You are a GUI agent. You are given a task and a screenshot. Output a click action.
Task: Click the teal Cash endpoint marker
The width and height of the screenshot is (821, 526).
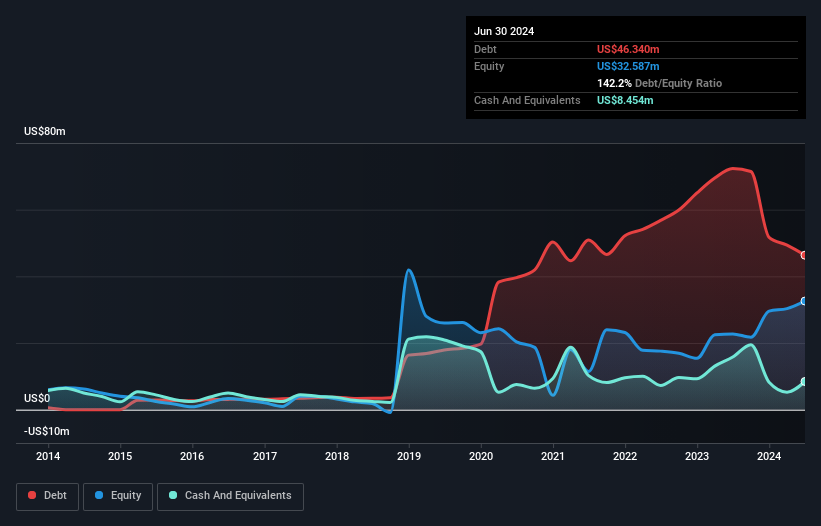coord(804,382)
